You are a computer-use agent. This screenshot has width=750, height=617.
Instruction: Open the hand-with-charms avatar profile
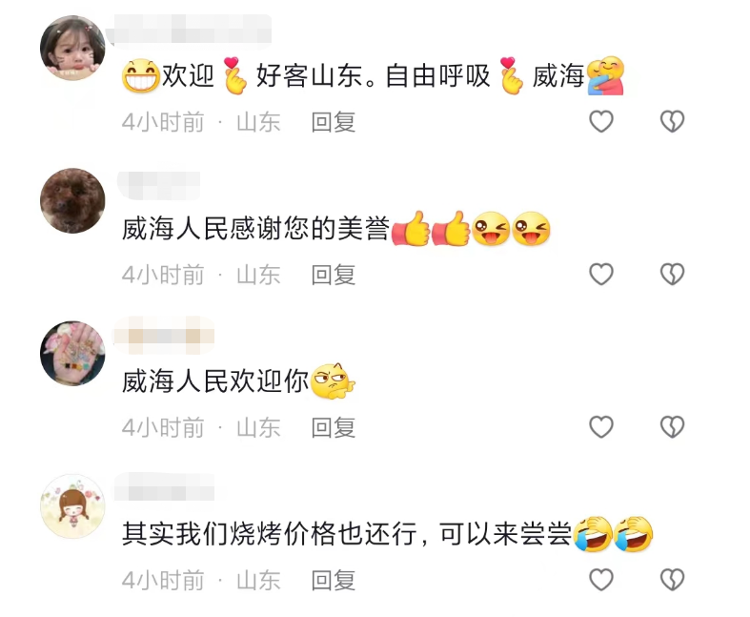(x=73, y=353)
